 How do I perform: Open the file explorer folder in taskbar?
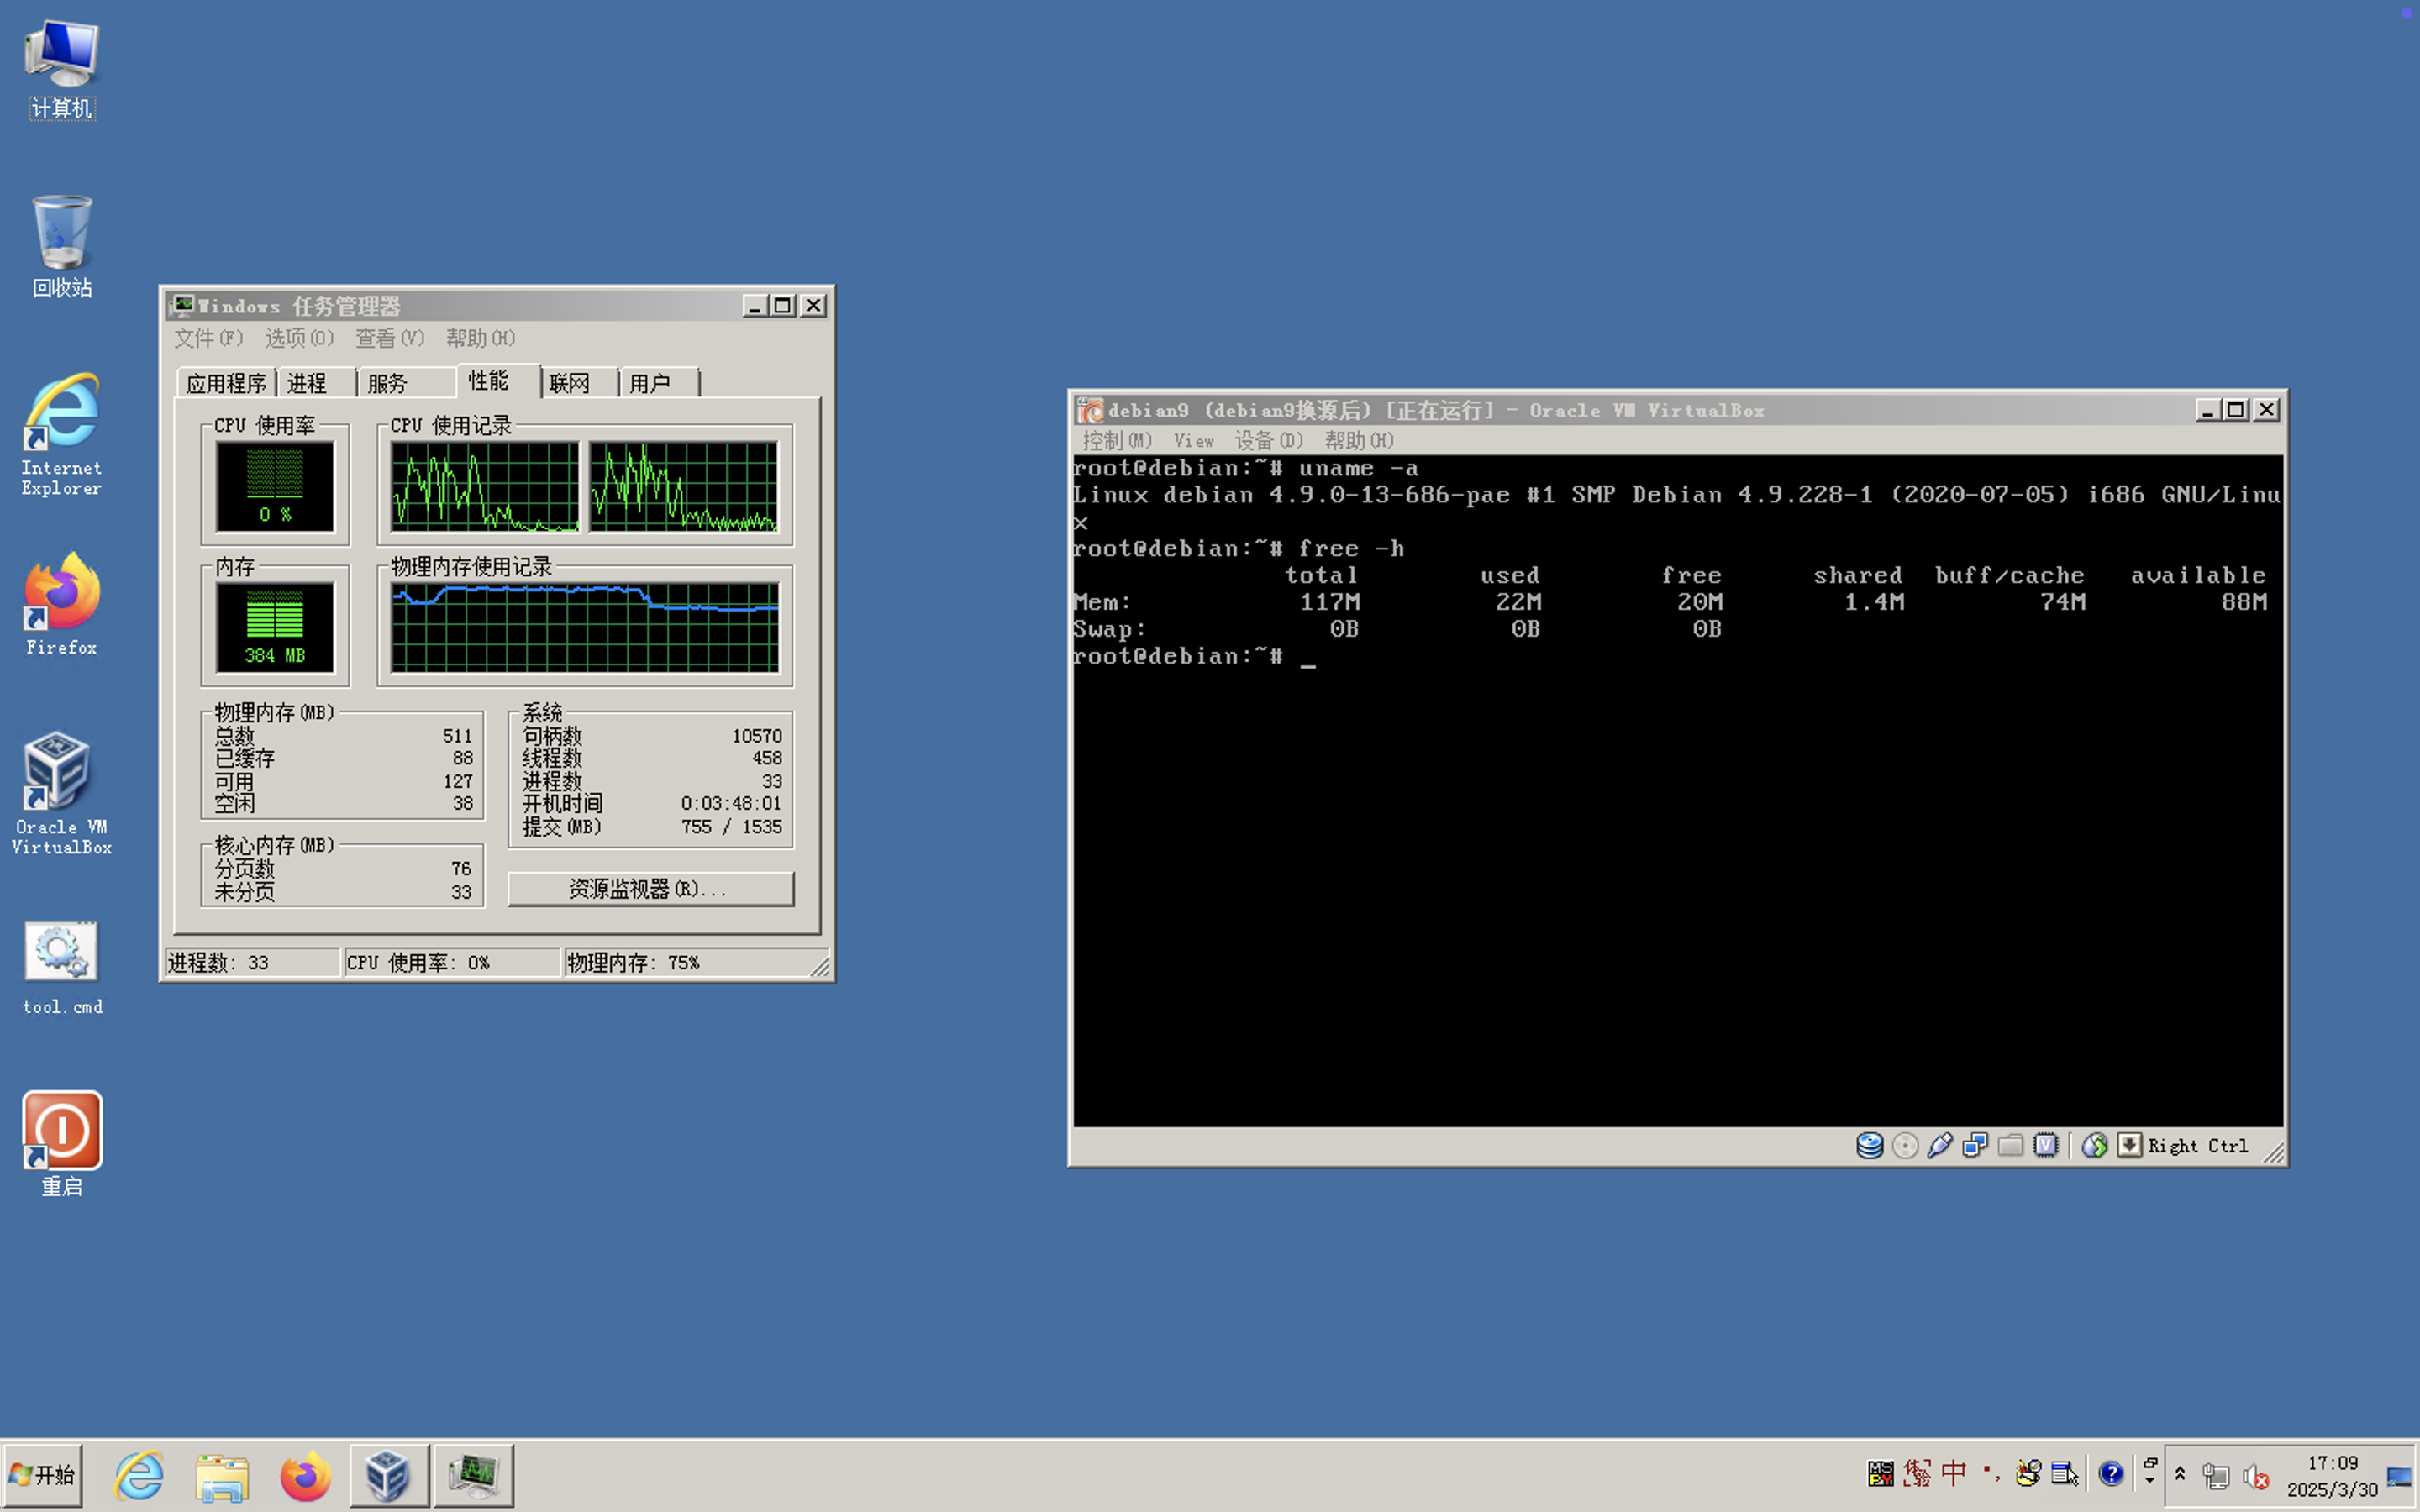(222, 1475)
